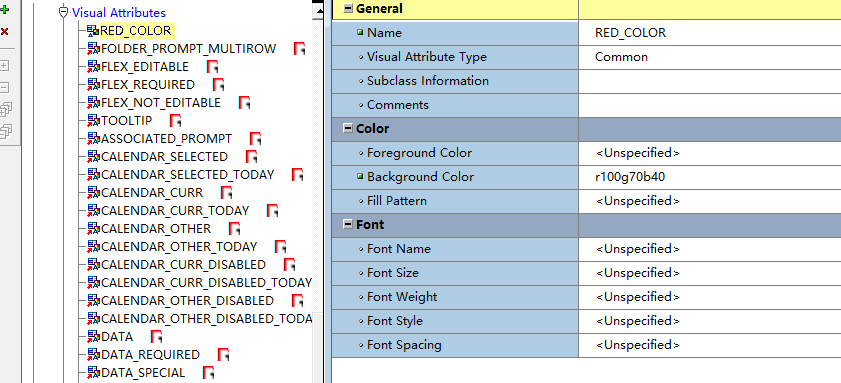Click subclass marker next to DATA_REQUIRED

(224, 355)
